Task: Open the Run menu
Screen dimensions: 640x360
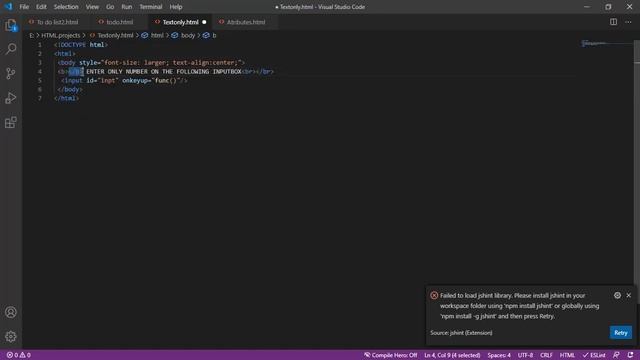Action: [127, 7]
